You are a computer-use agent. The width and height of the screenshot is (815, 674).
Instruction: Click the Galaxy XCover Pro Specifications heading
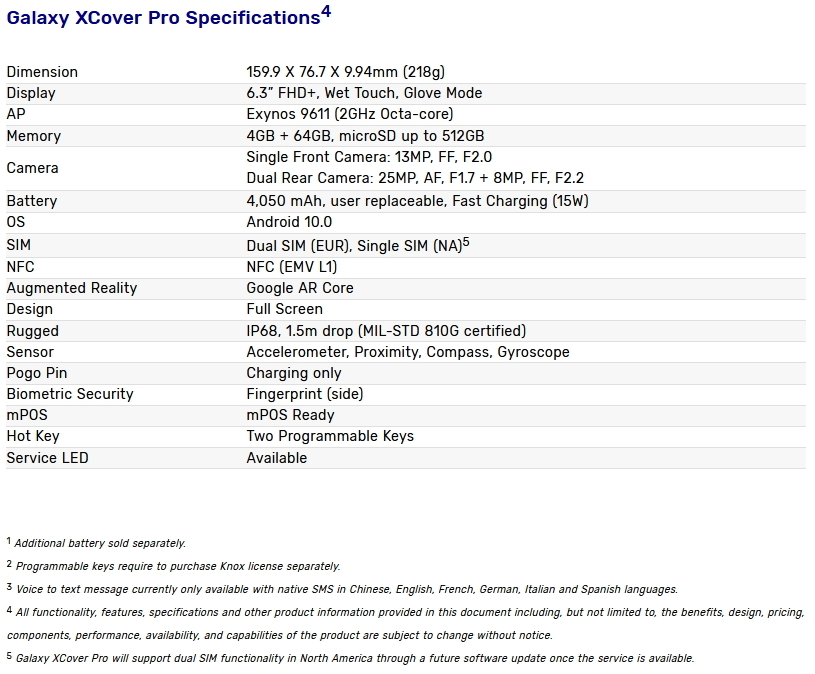(162, 18)
